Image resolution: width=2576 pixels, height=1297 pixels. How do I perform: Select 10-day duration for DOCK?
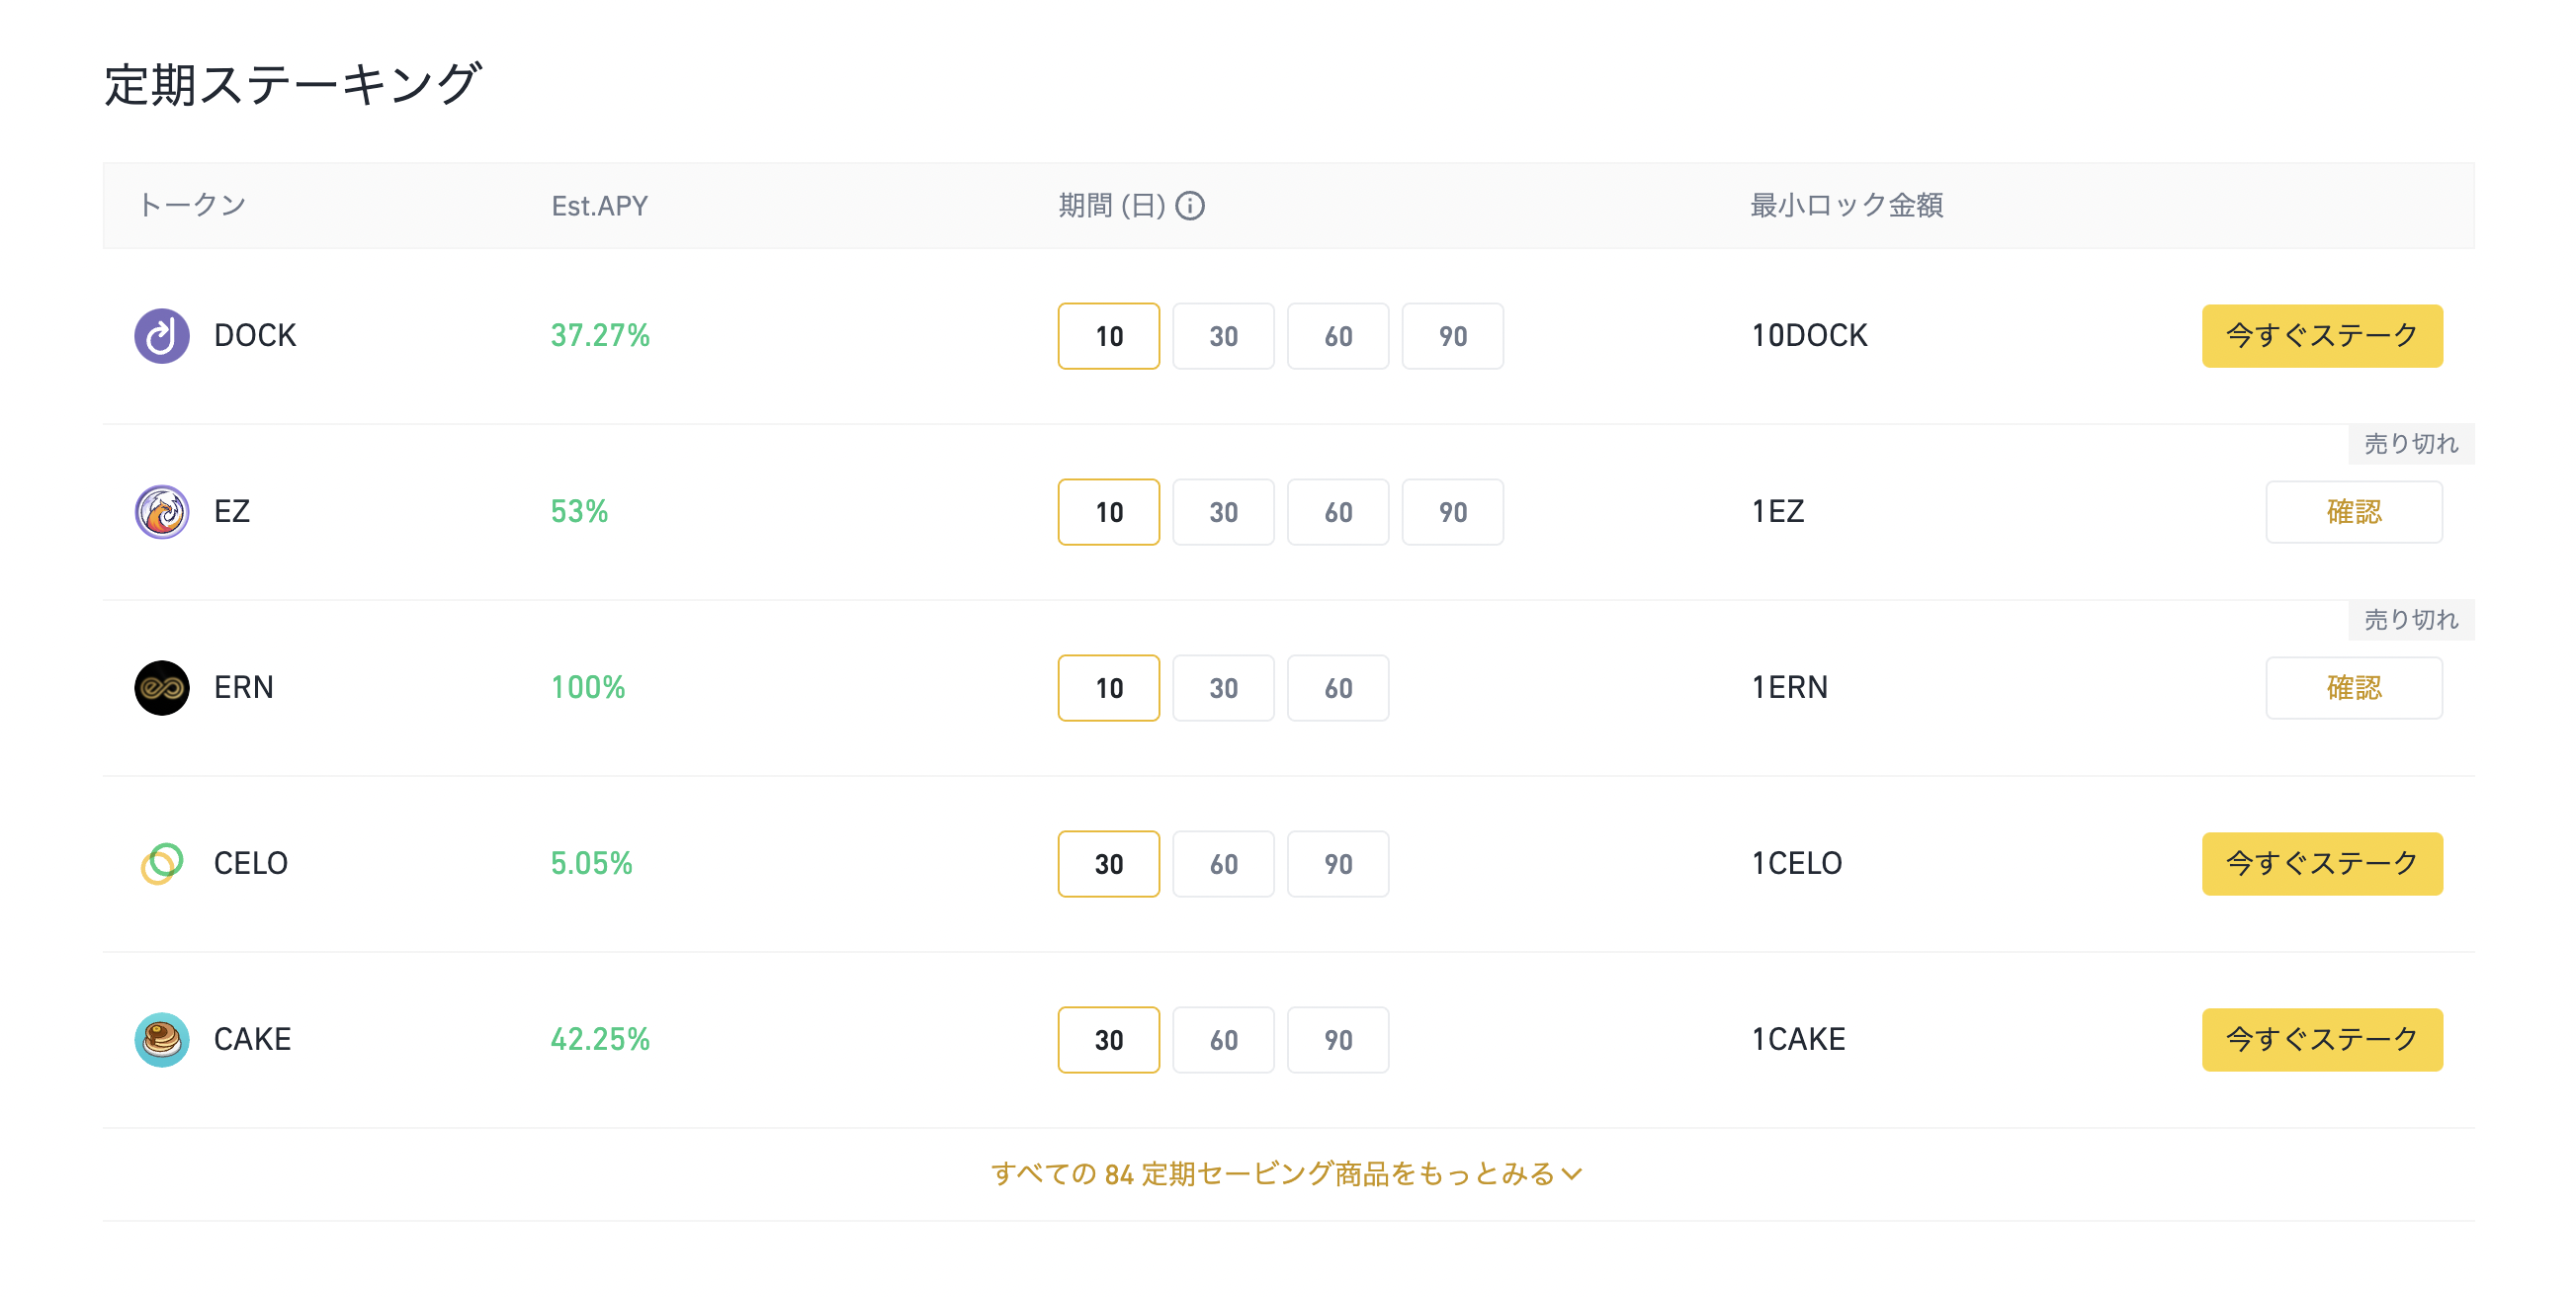point(1109,336)
